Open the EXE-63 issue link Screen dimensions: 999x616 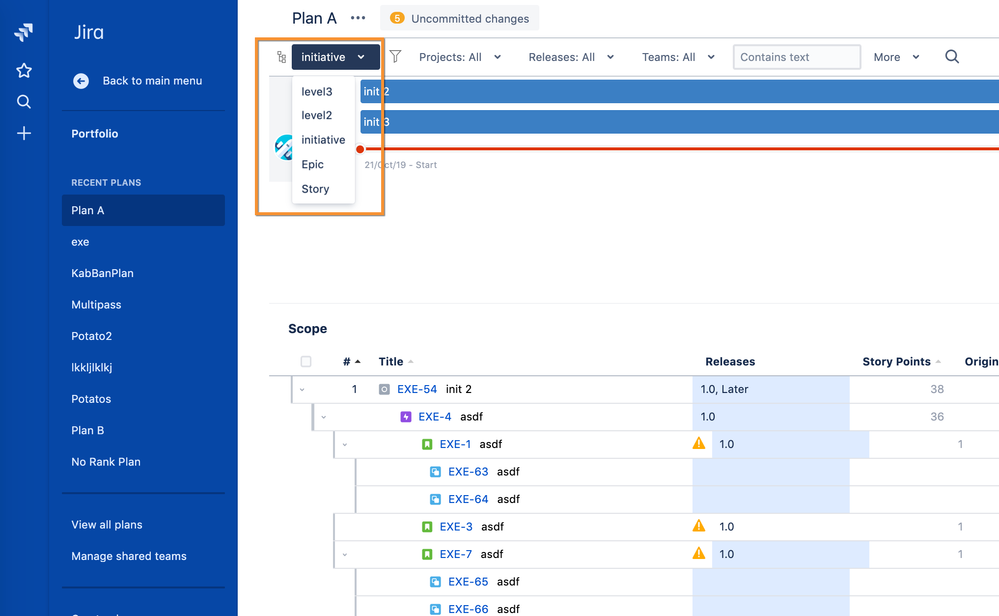click(468, 471)
